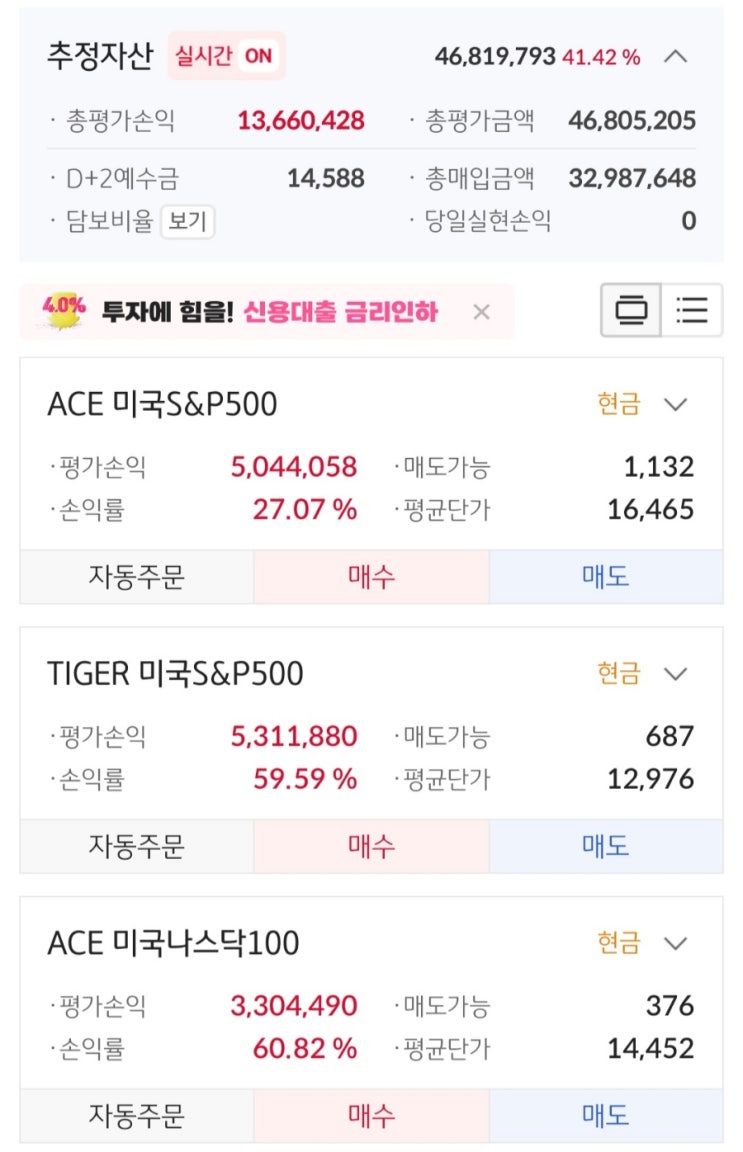This screenshot has height=1152, width=743.
Task: Open 자동주문 for ACE 미국S&P500
Action: (x=137, y=577)
